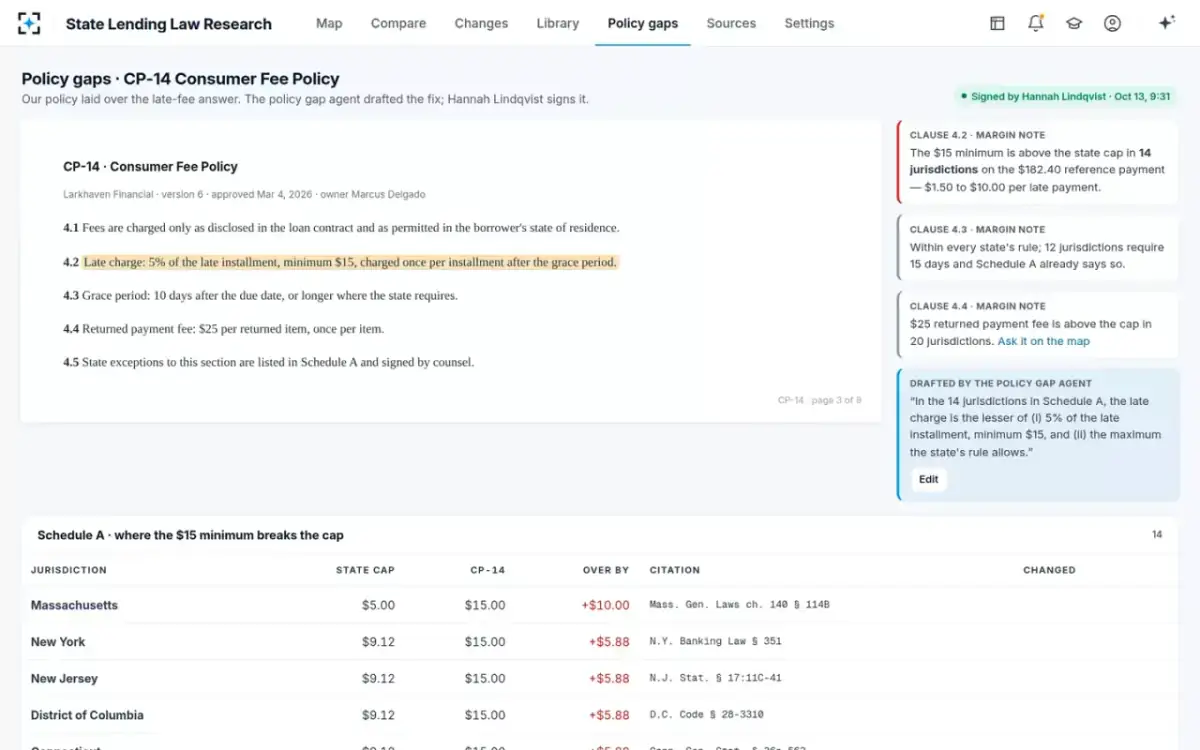Click the highlighted clause 4.2 late charge text
This screenshot has height=750, width=1200.
(350, 262)
